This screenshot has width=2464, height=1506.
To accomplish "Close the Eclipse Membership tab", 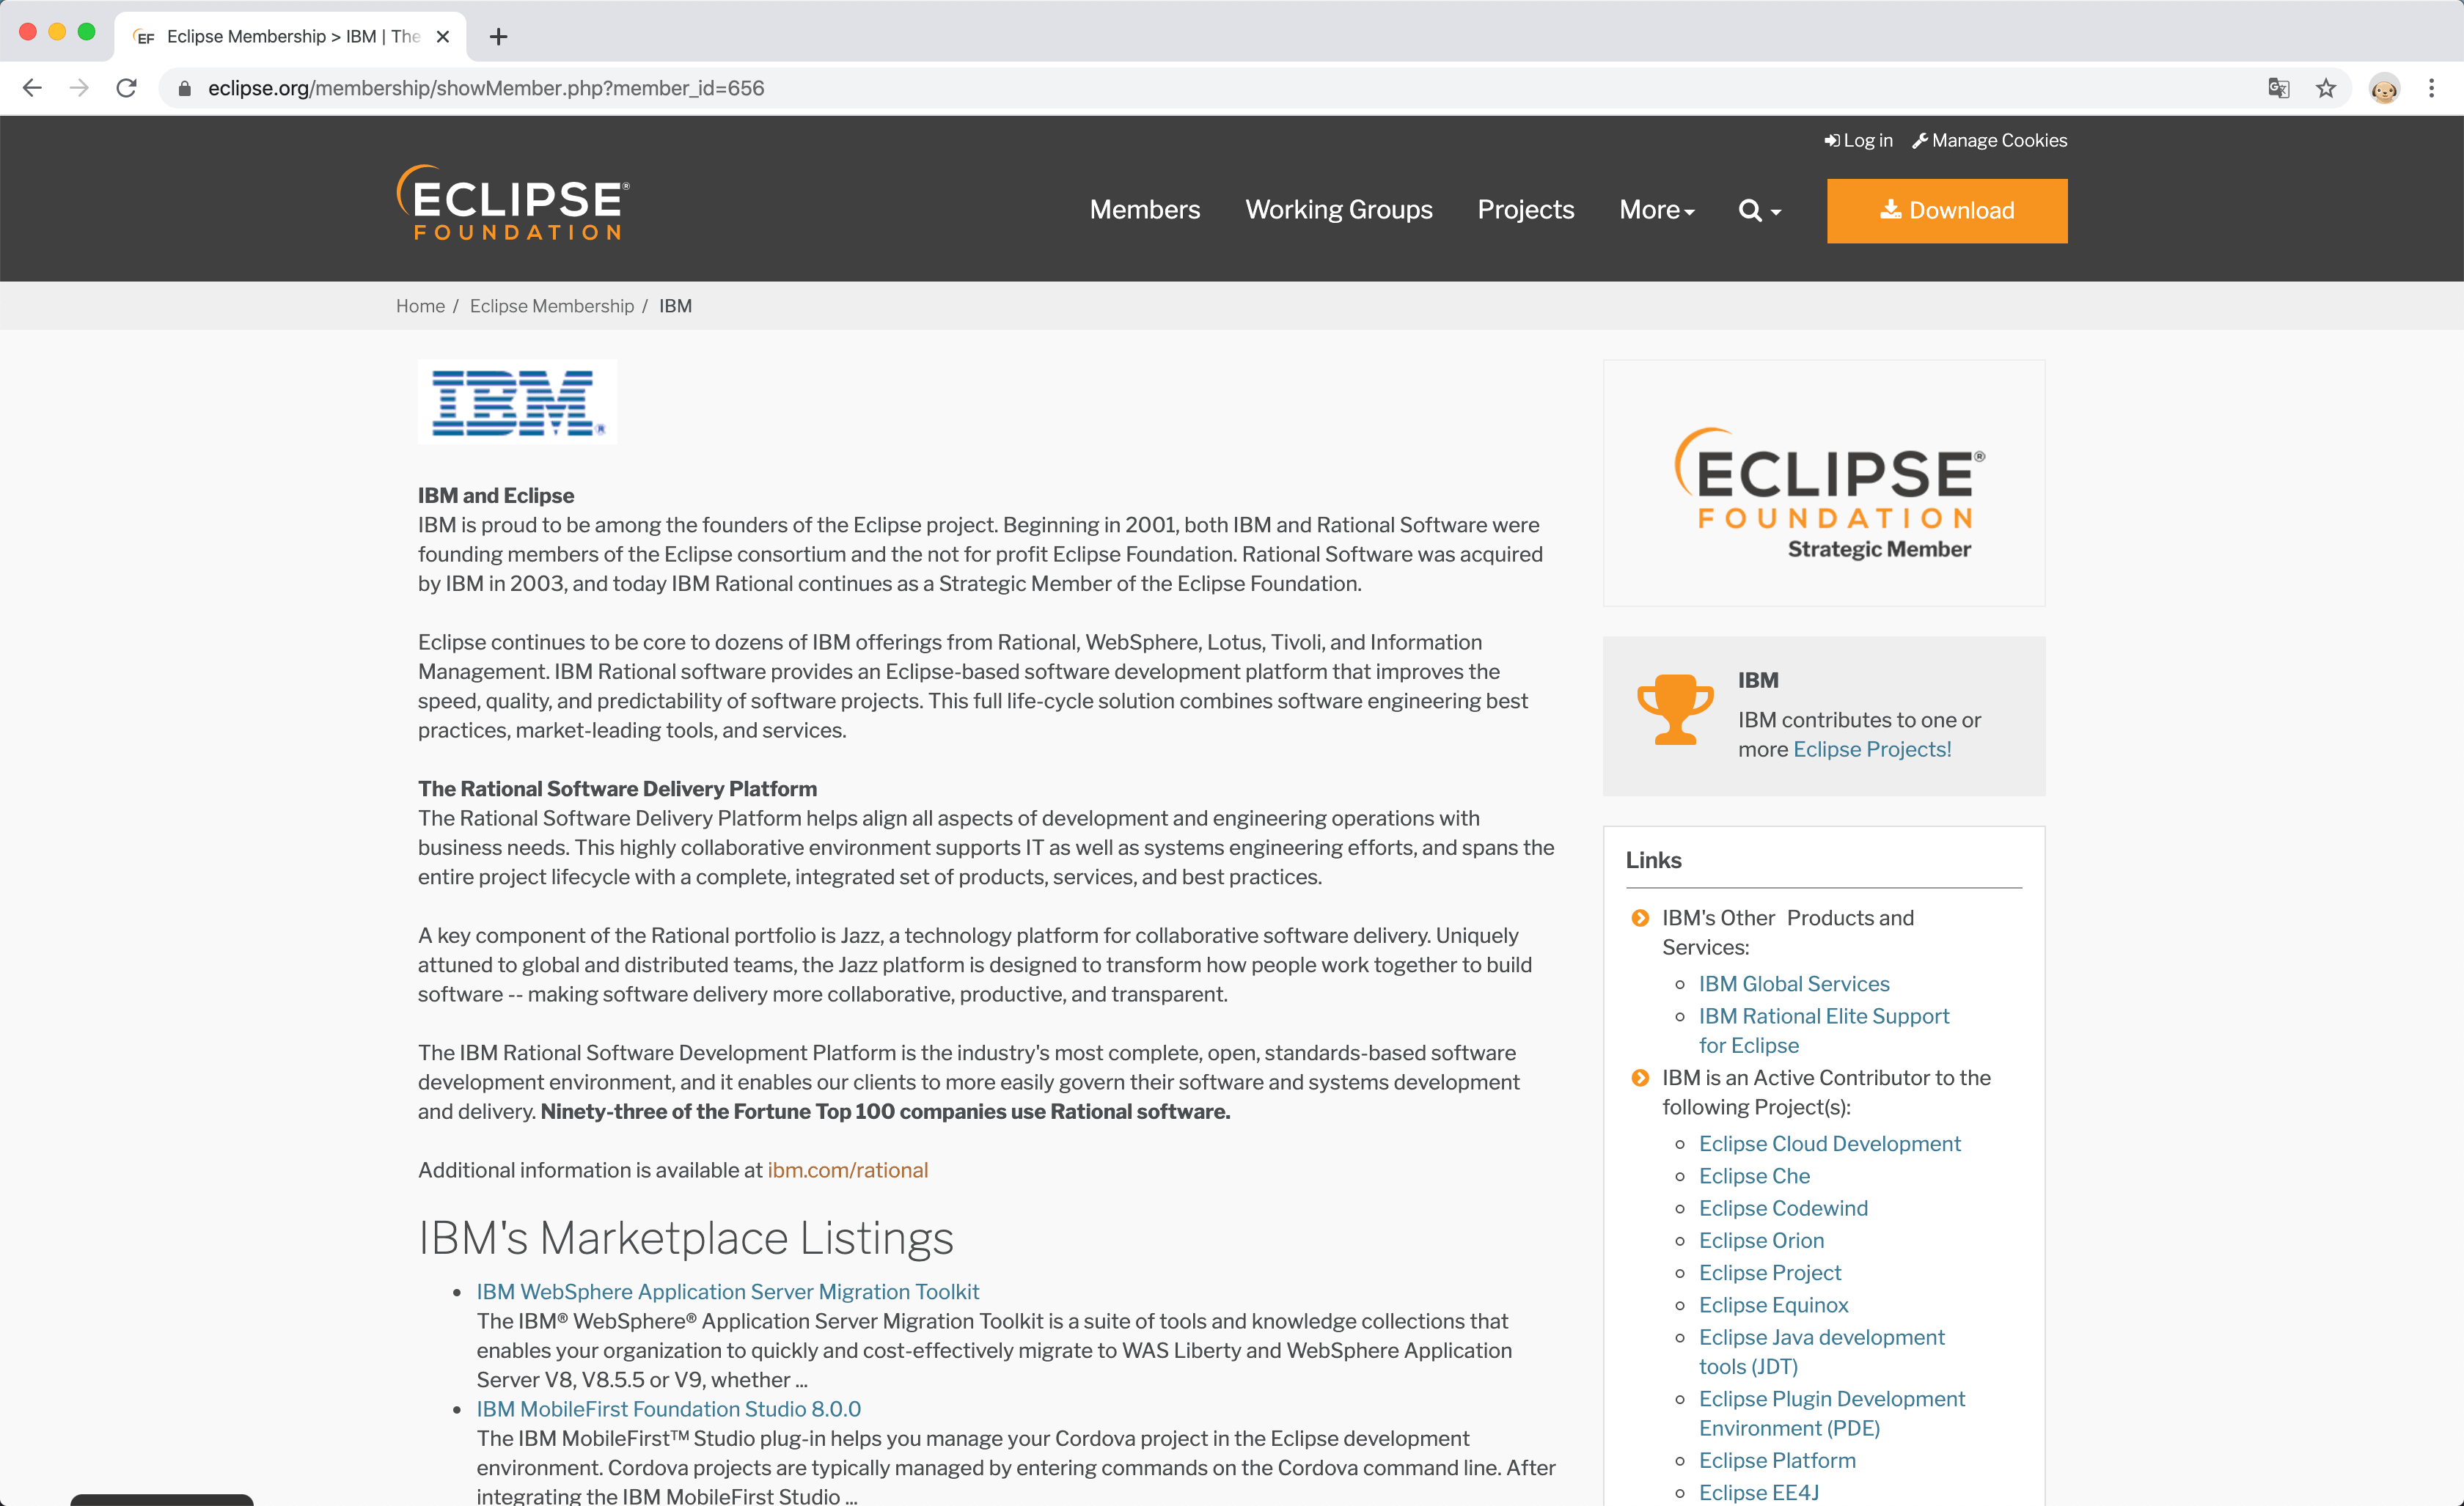I will click(443, 37).
